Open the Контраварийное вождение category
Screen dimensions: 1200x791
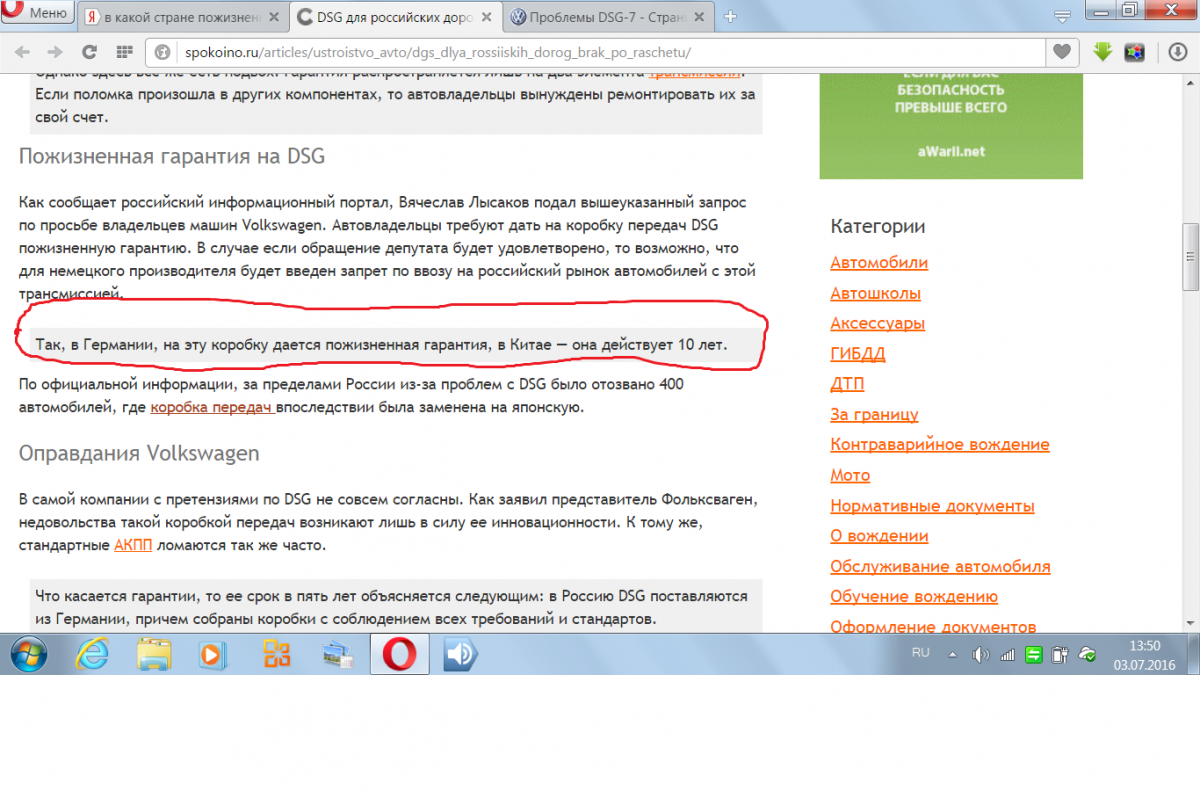[940, 445]
